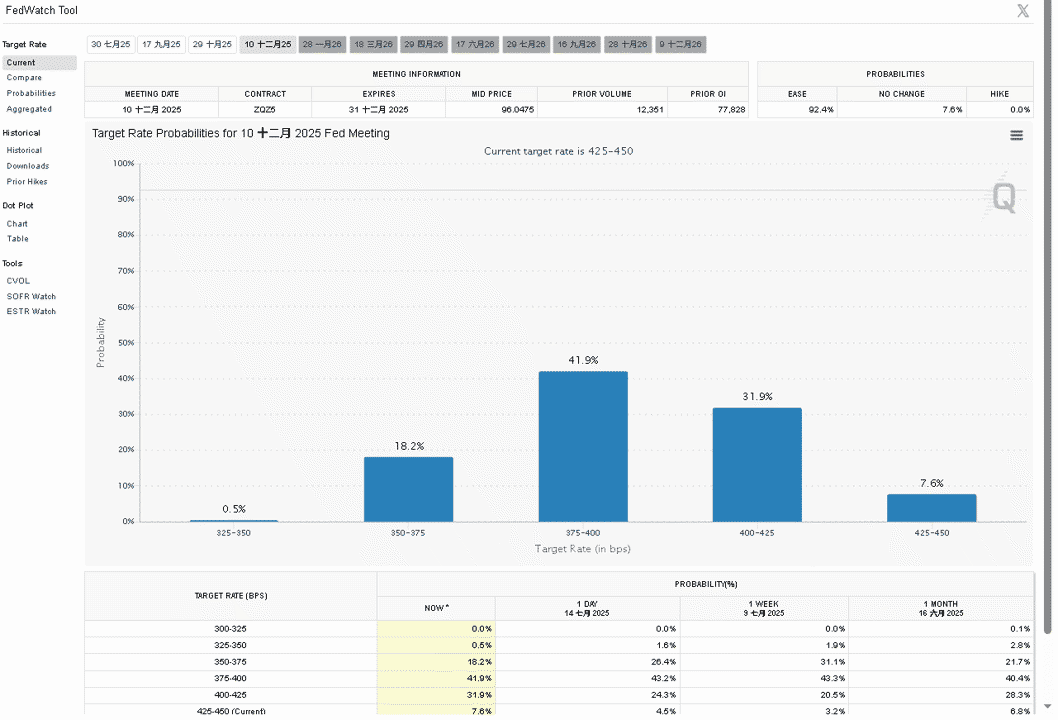Click the 350-375 bar showing 18.2%
Image resolution: width=1058 pixels, height=720 pixels.
point(408,489)
